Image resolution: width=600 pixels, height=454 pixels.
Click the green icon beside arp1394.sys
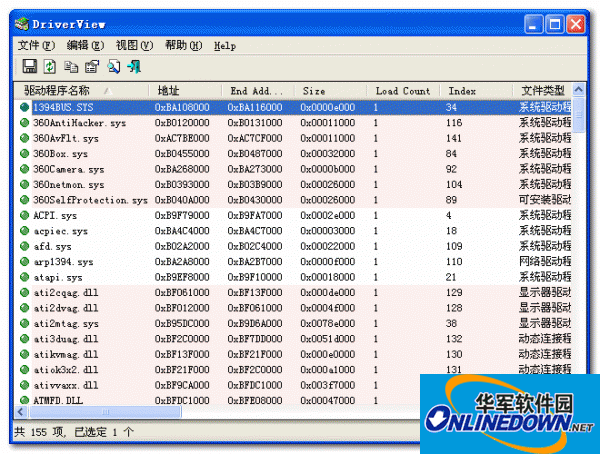(x=24, y=261)
